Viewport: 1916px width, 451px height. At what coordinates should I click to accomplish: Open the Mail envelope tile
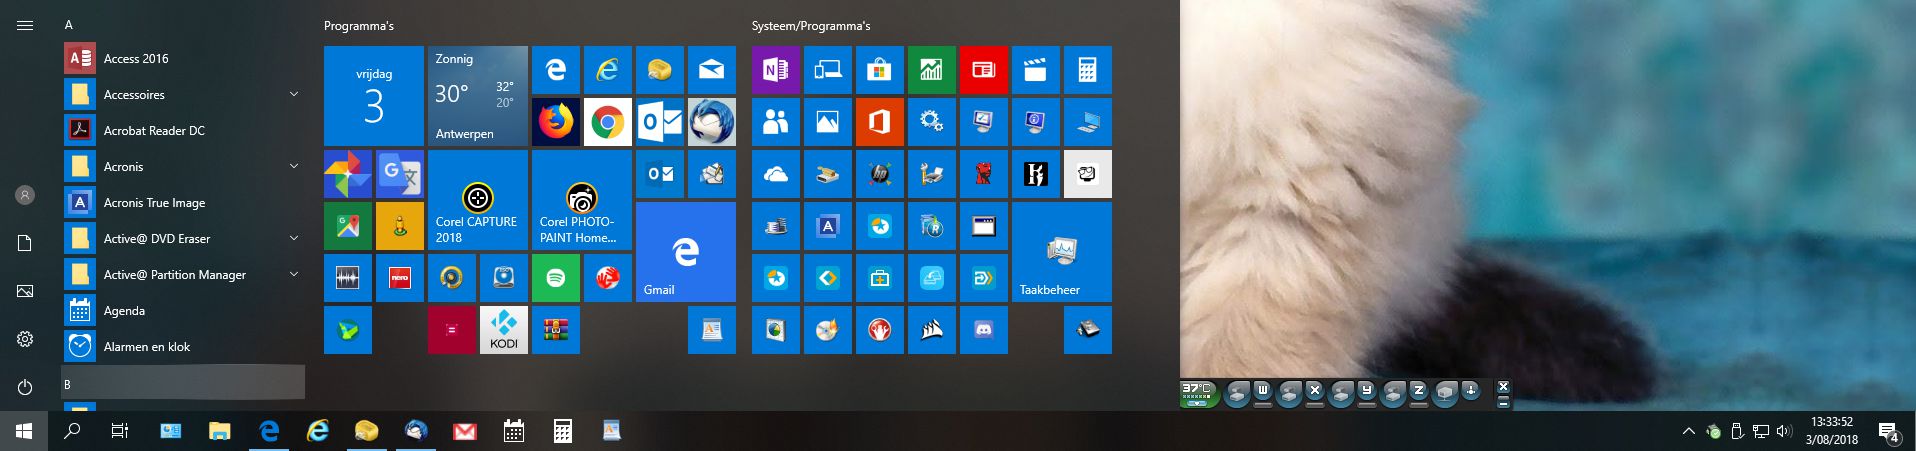[x=712, y=70]
